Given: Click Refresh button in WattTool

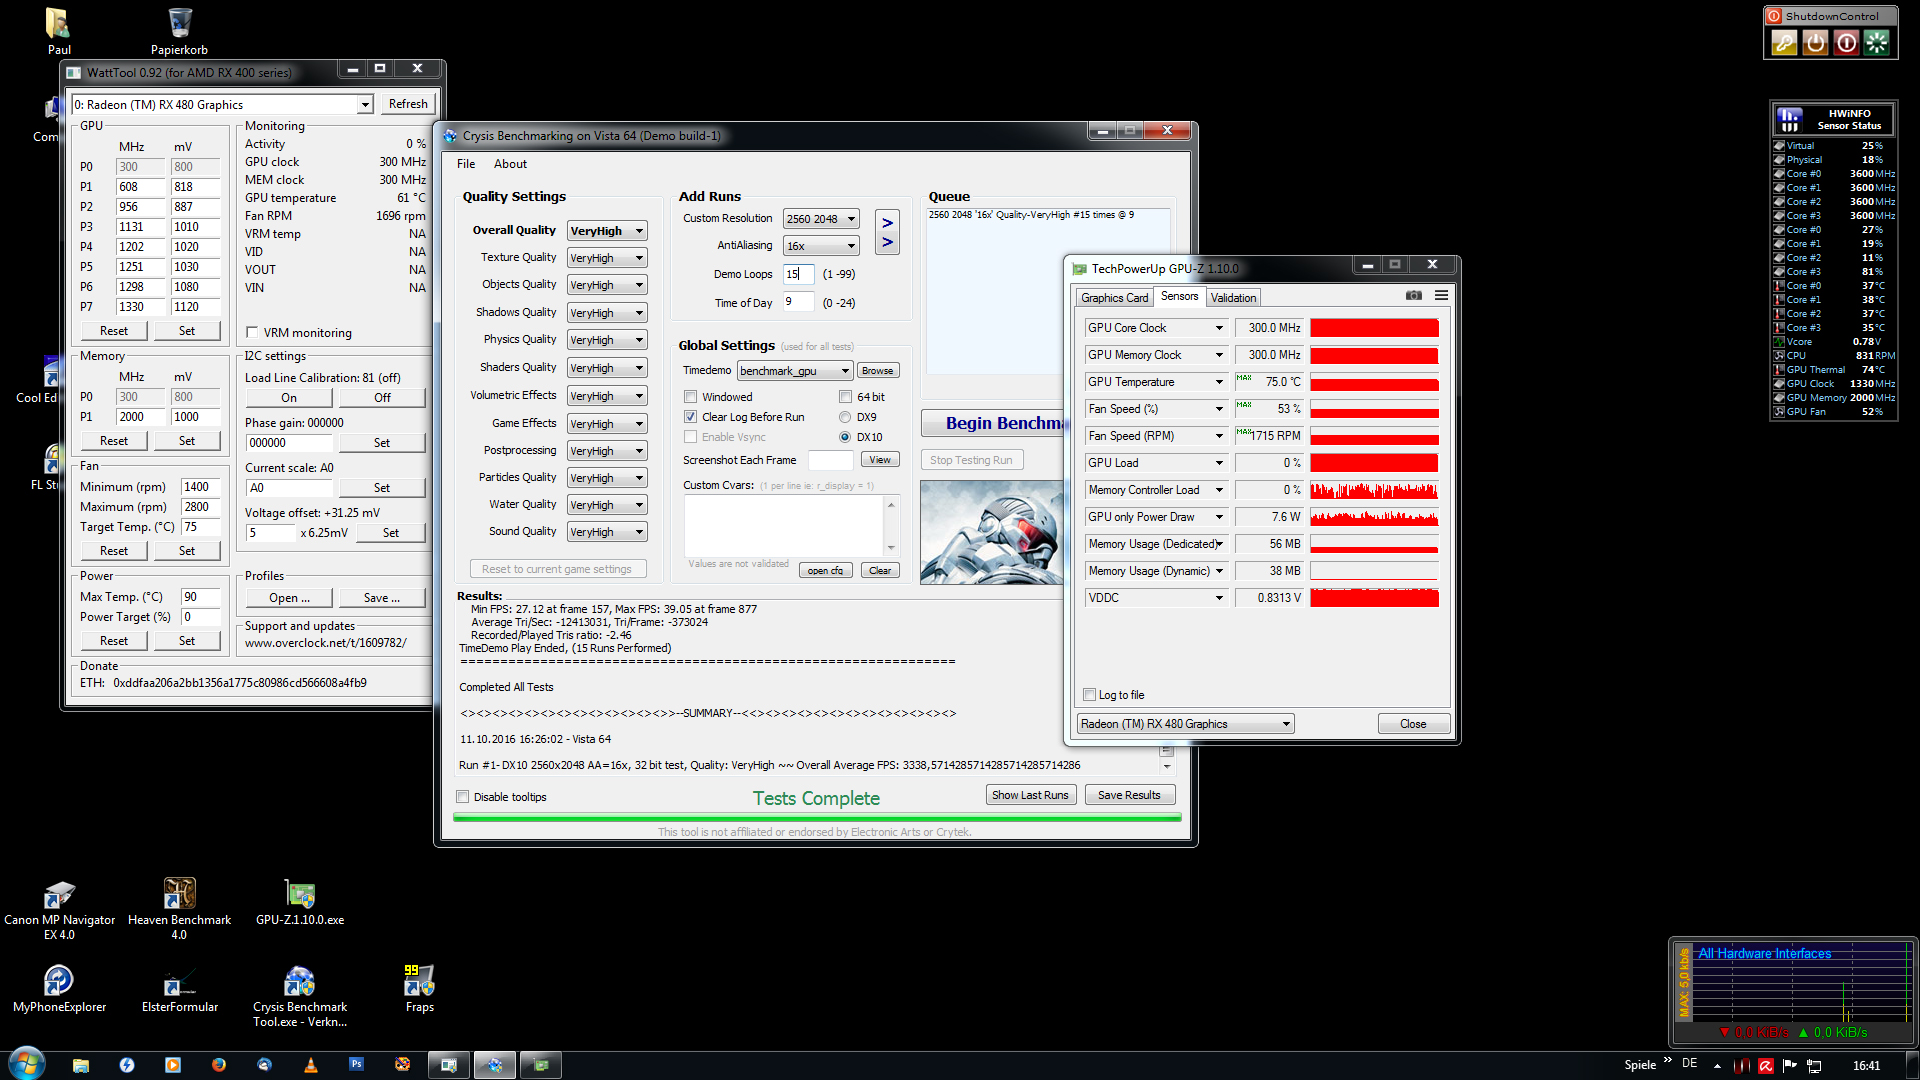Looking at the screenshot, I should (408, 104).
